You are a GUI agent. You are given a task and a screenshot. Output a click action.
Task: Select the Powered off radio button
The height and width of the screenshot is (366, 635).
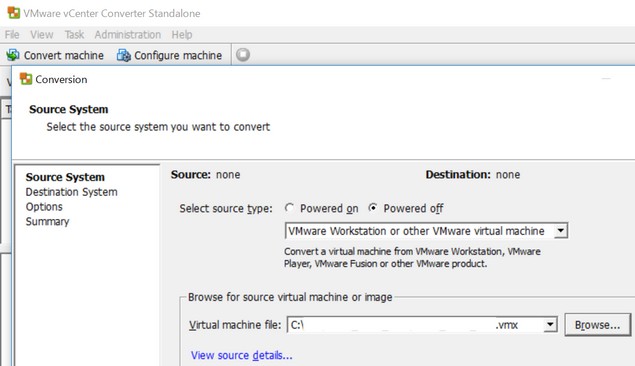(373, 208)
